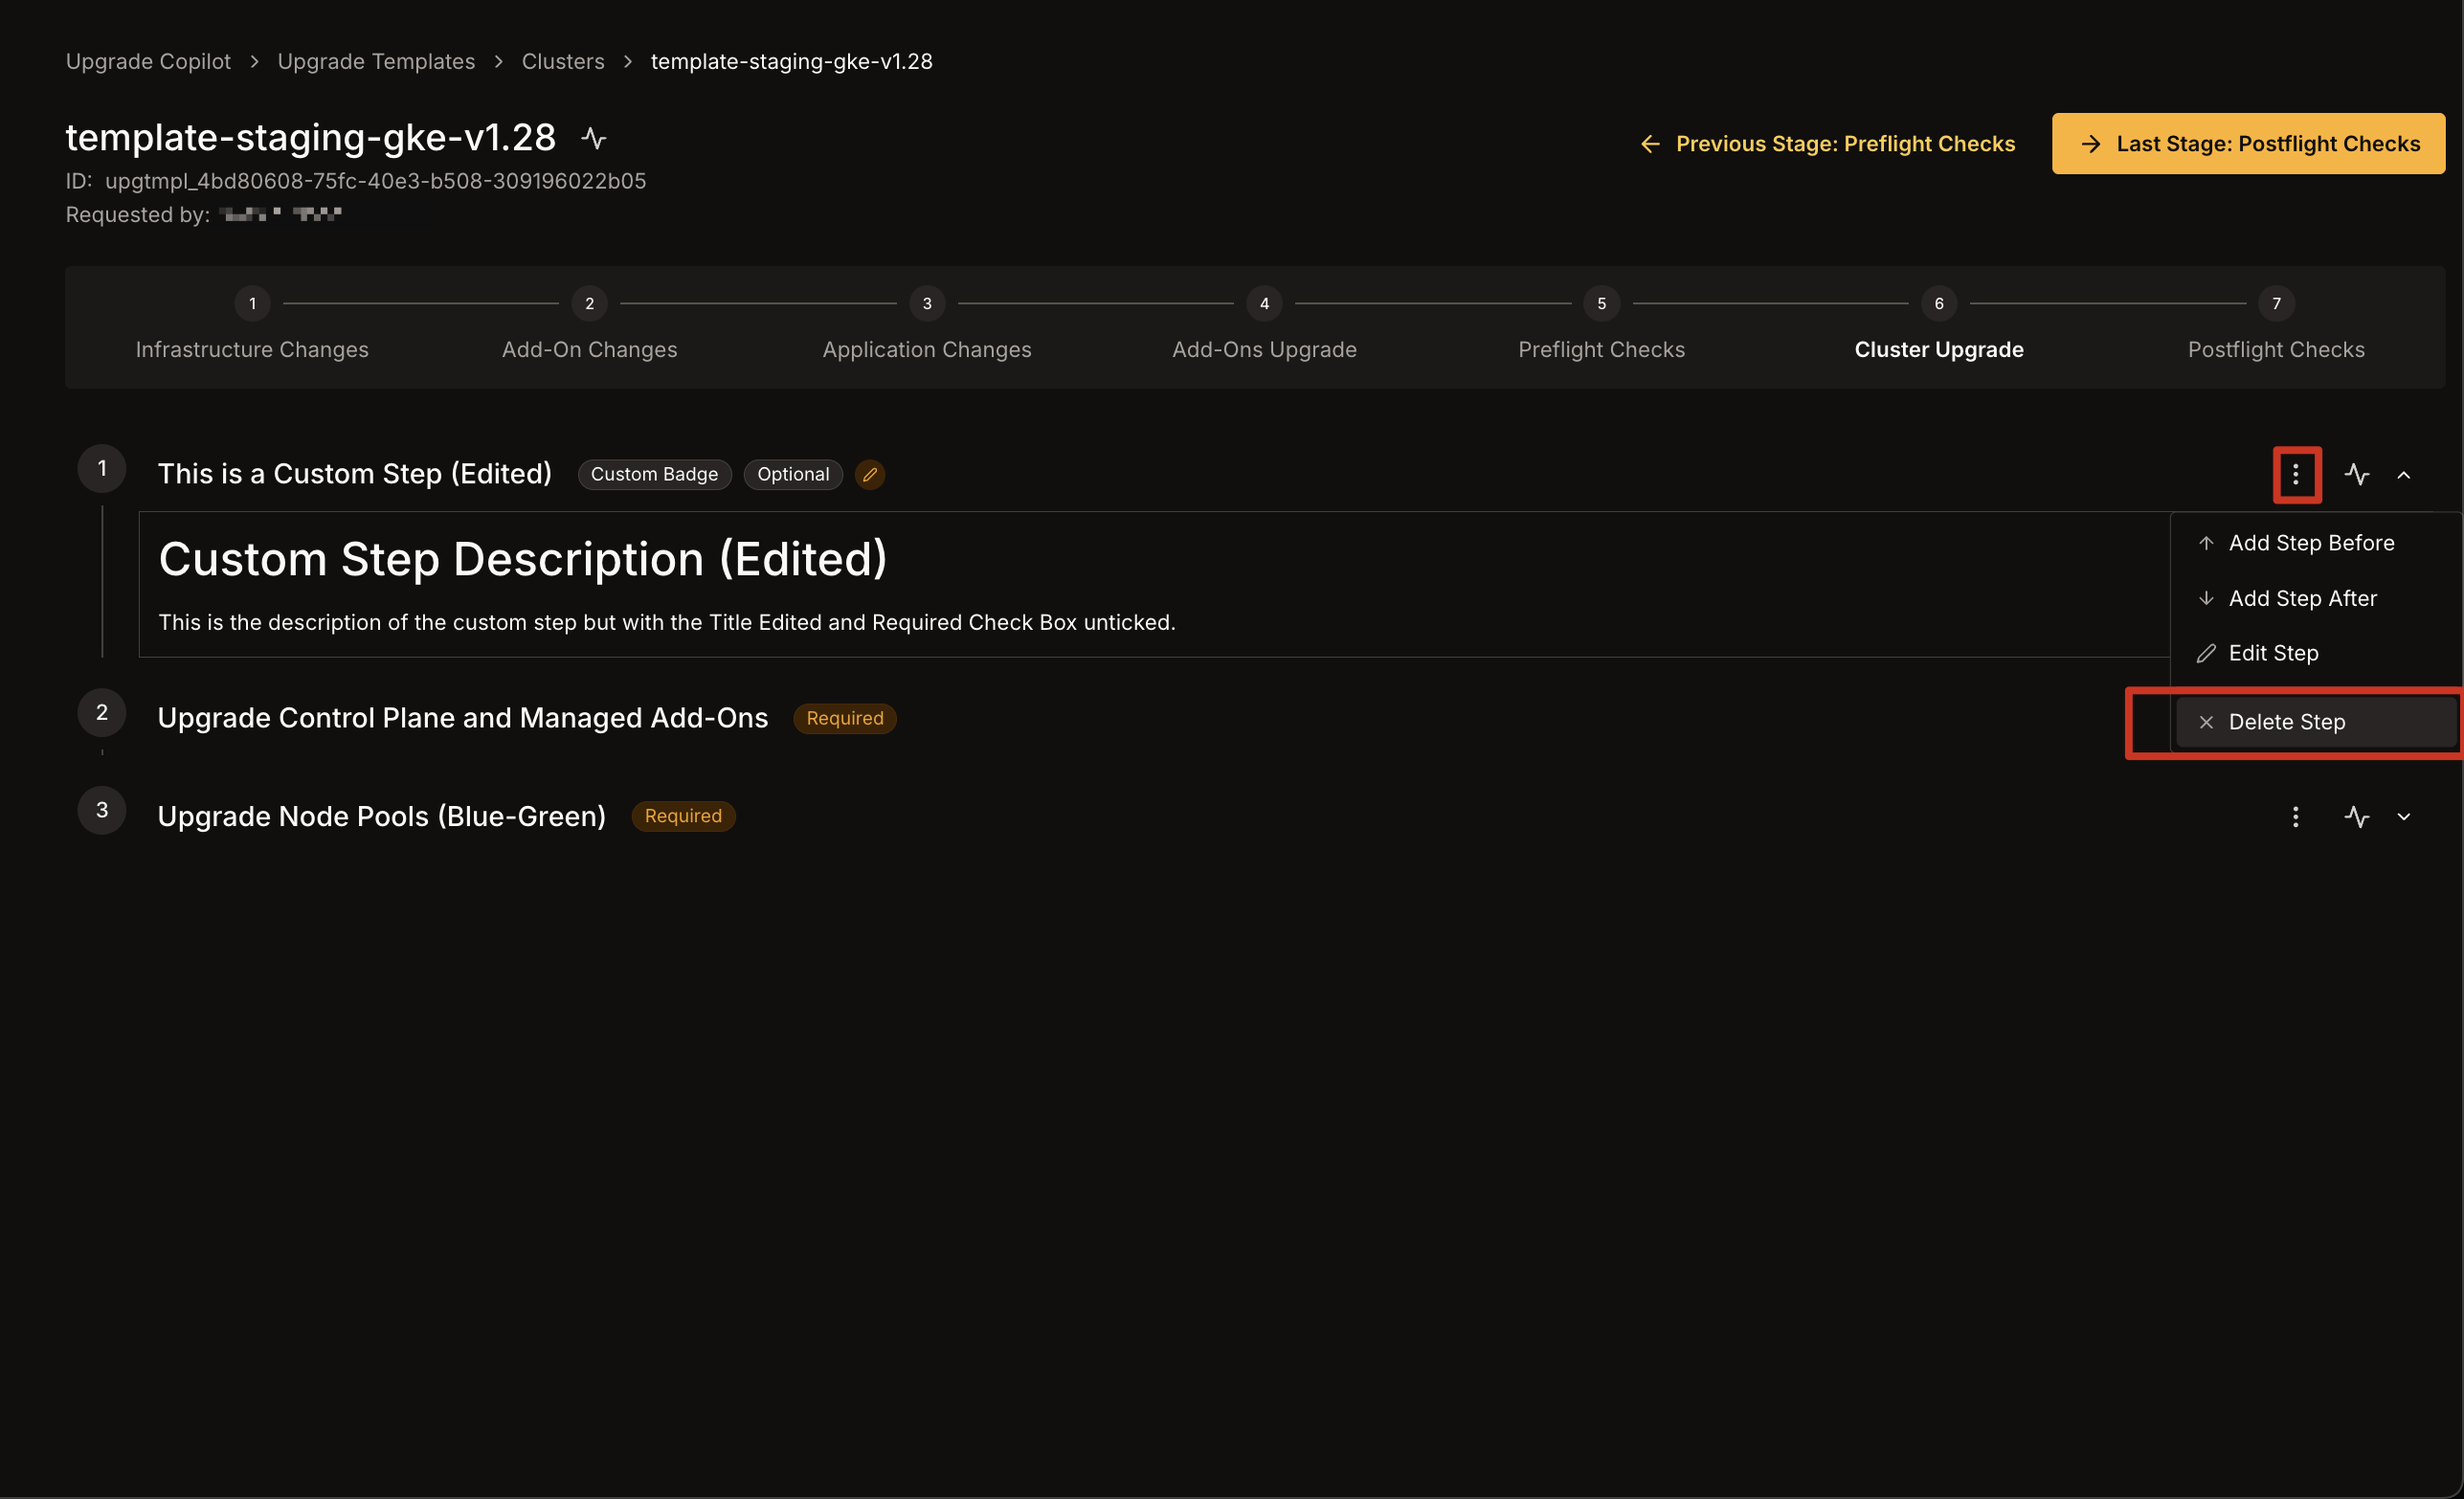2464x1499 pixels.
Task: Click the pencil edit icon beside Optional badge
Action: coord(869,474)
